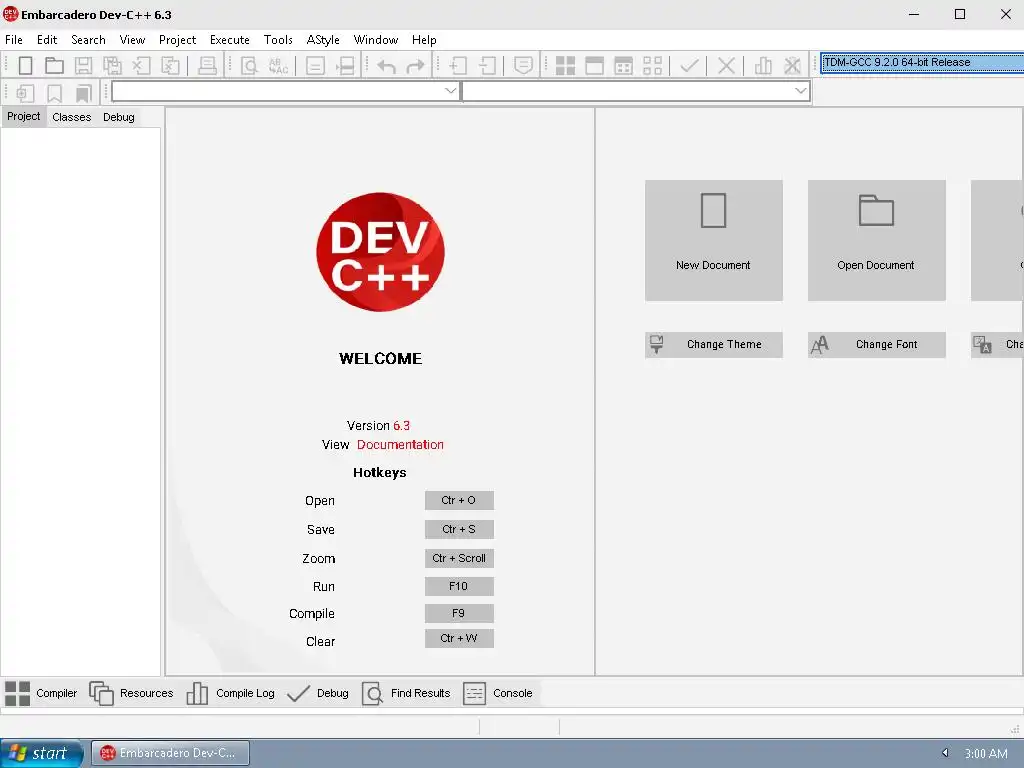This screenshot has height=768, width=1024.
Task: Click the Close file toolbar icon
Action: point(141,65)
